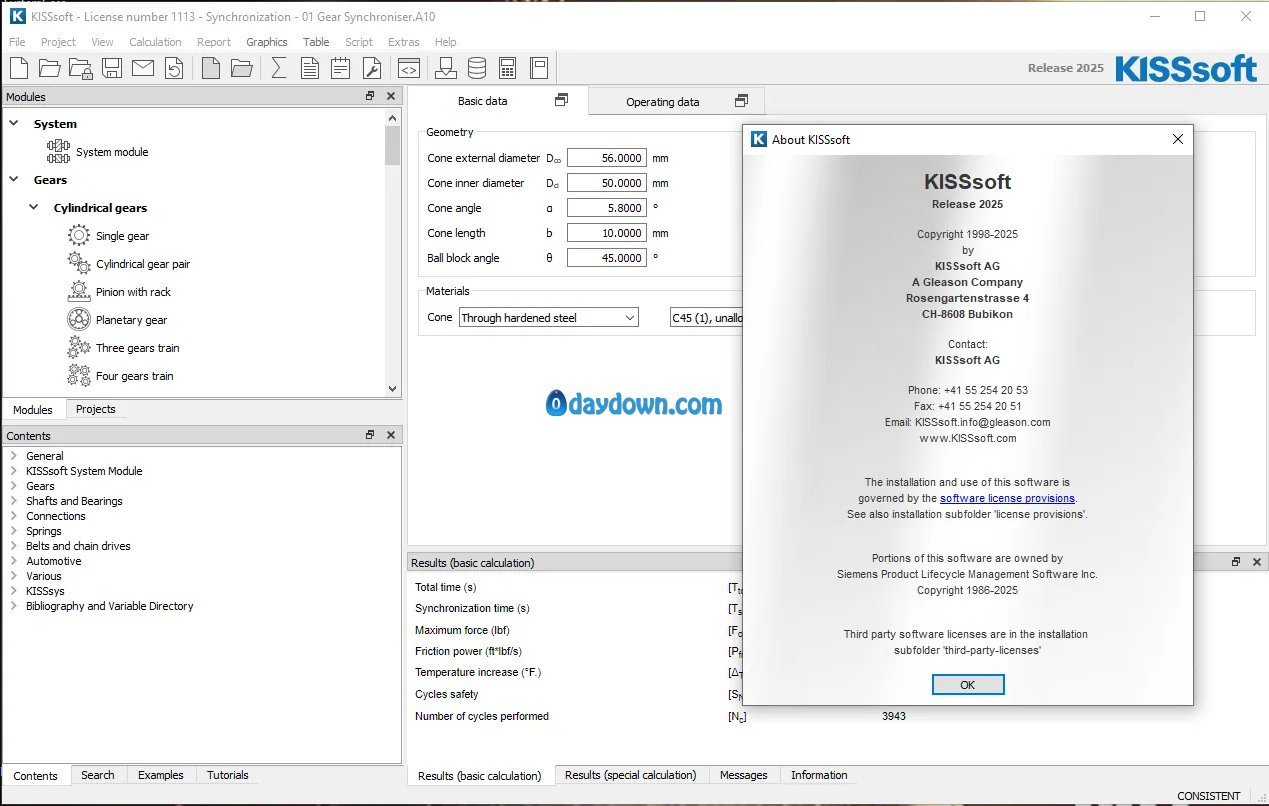Image resolution: width=1269 pixels, height=806 pixels.
Task: Detach the Operating data tab using its window icon
Action: 741,101
